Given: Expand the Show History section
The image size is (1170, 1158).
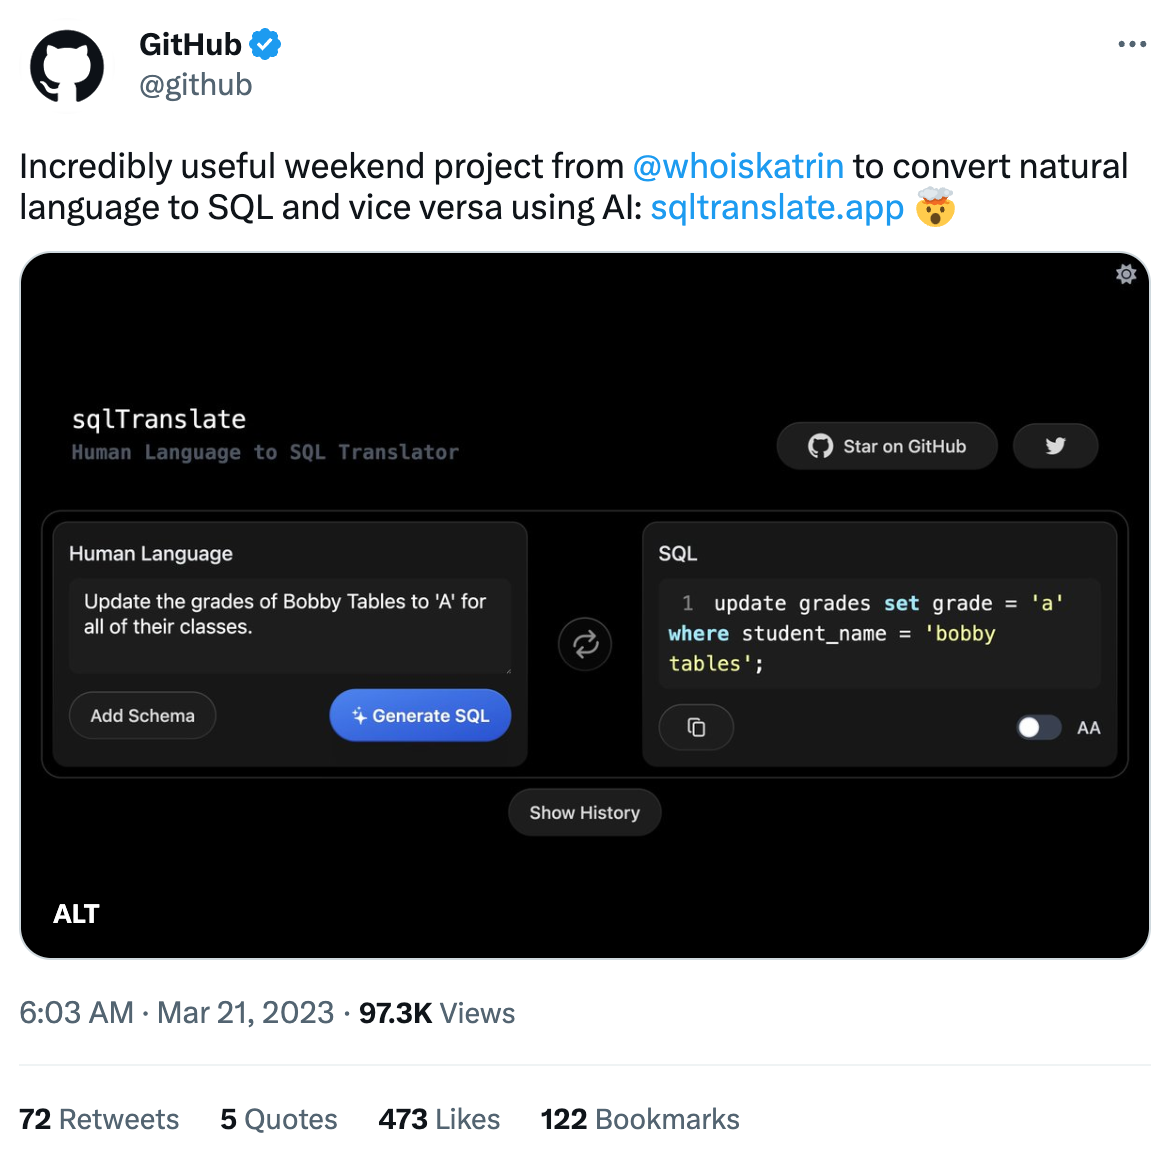Looking at the screenshot, I should [584, 812].
